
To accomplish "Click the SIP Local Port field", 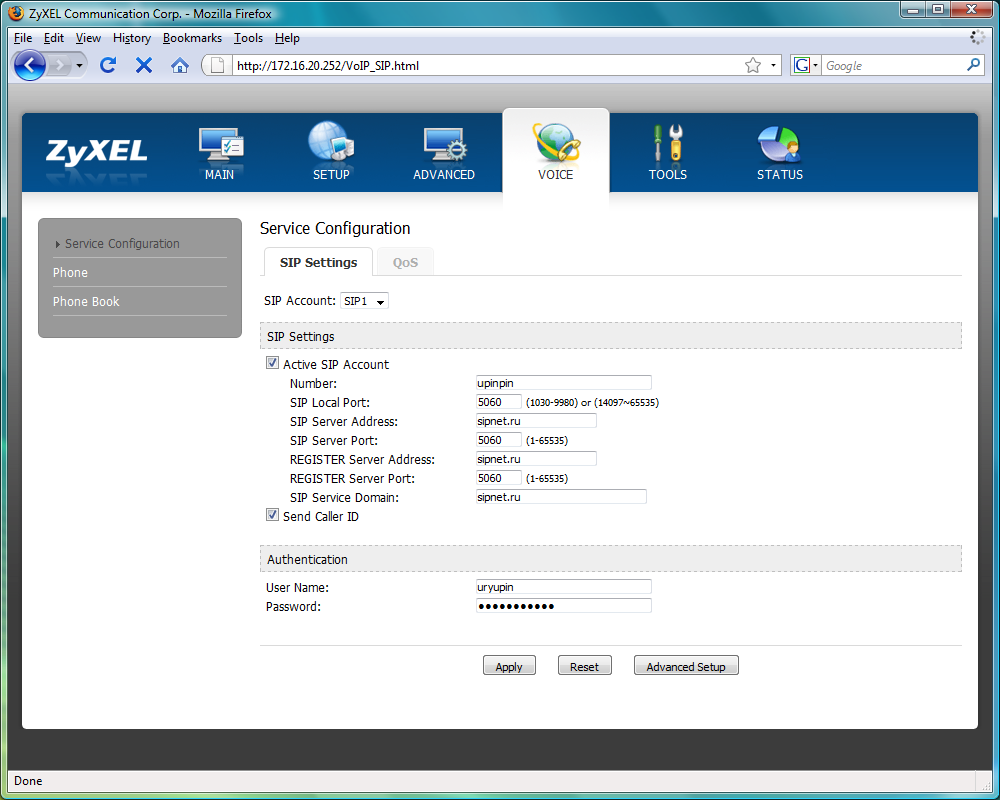I will (499, 402).
